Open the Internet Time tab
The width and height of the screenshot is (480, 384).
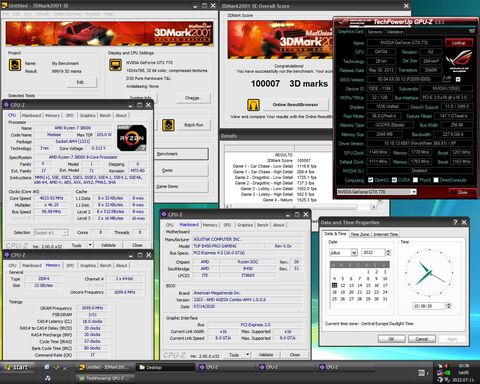pos(386,234)
